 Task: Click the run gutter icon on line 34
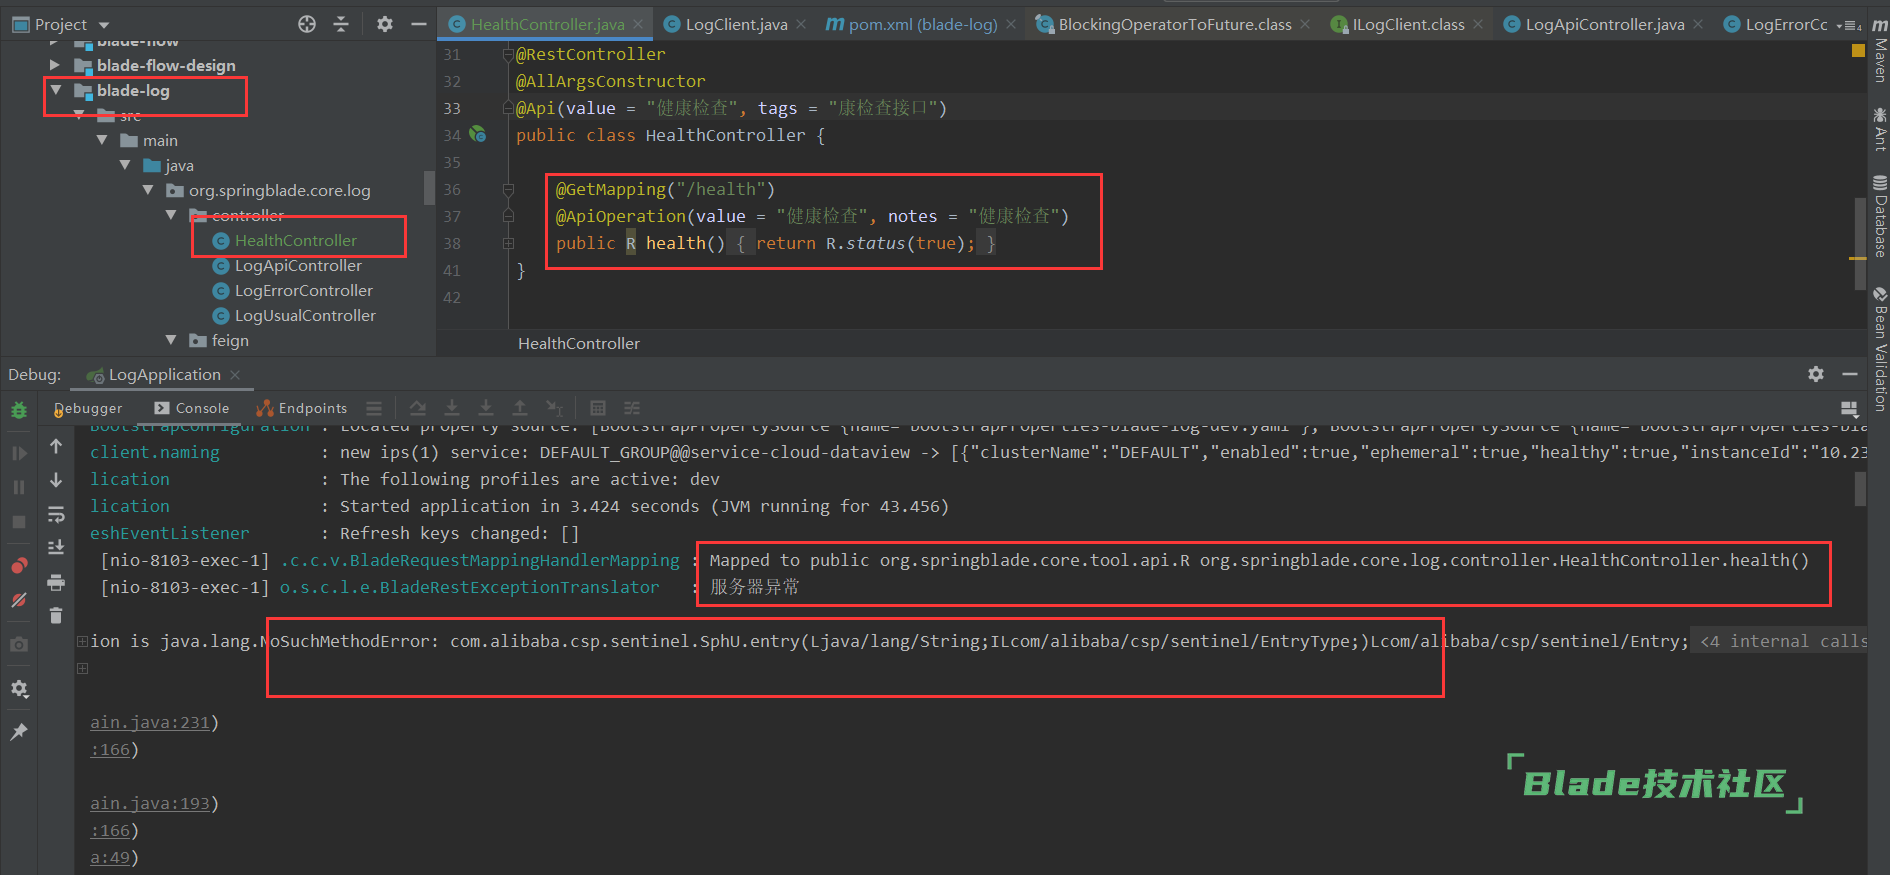(478, 134)
